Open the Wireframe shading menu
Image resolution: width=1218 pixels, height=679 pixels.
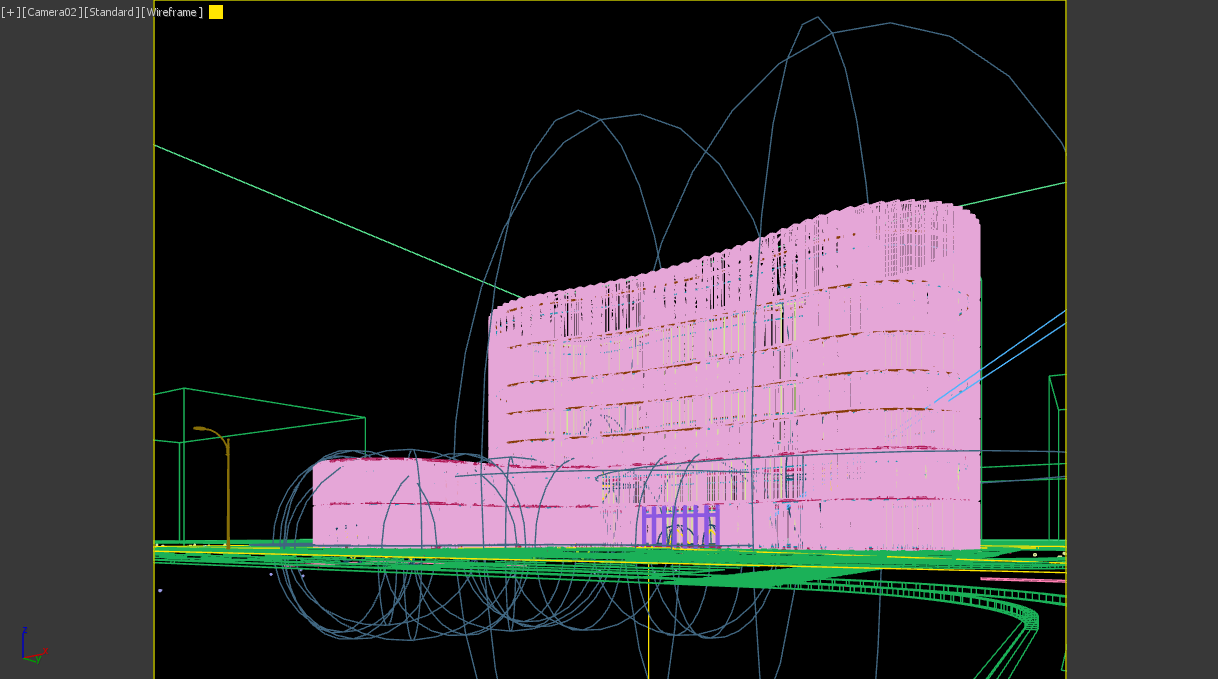coord(173,12)
